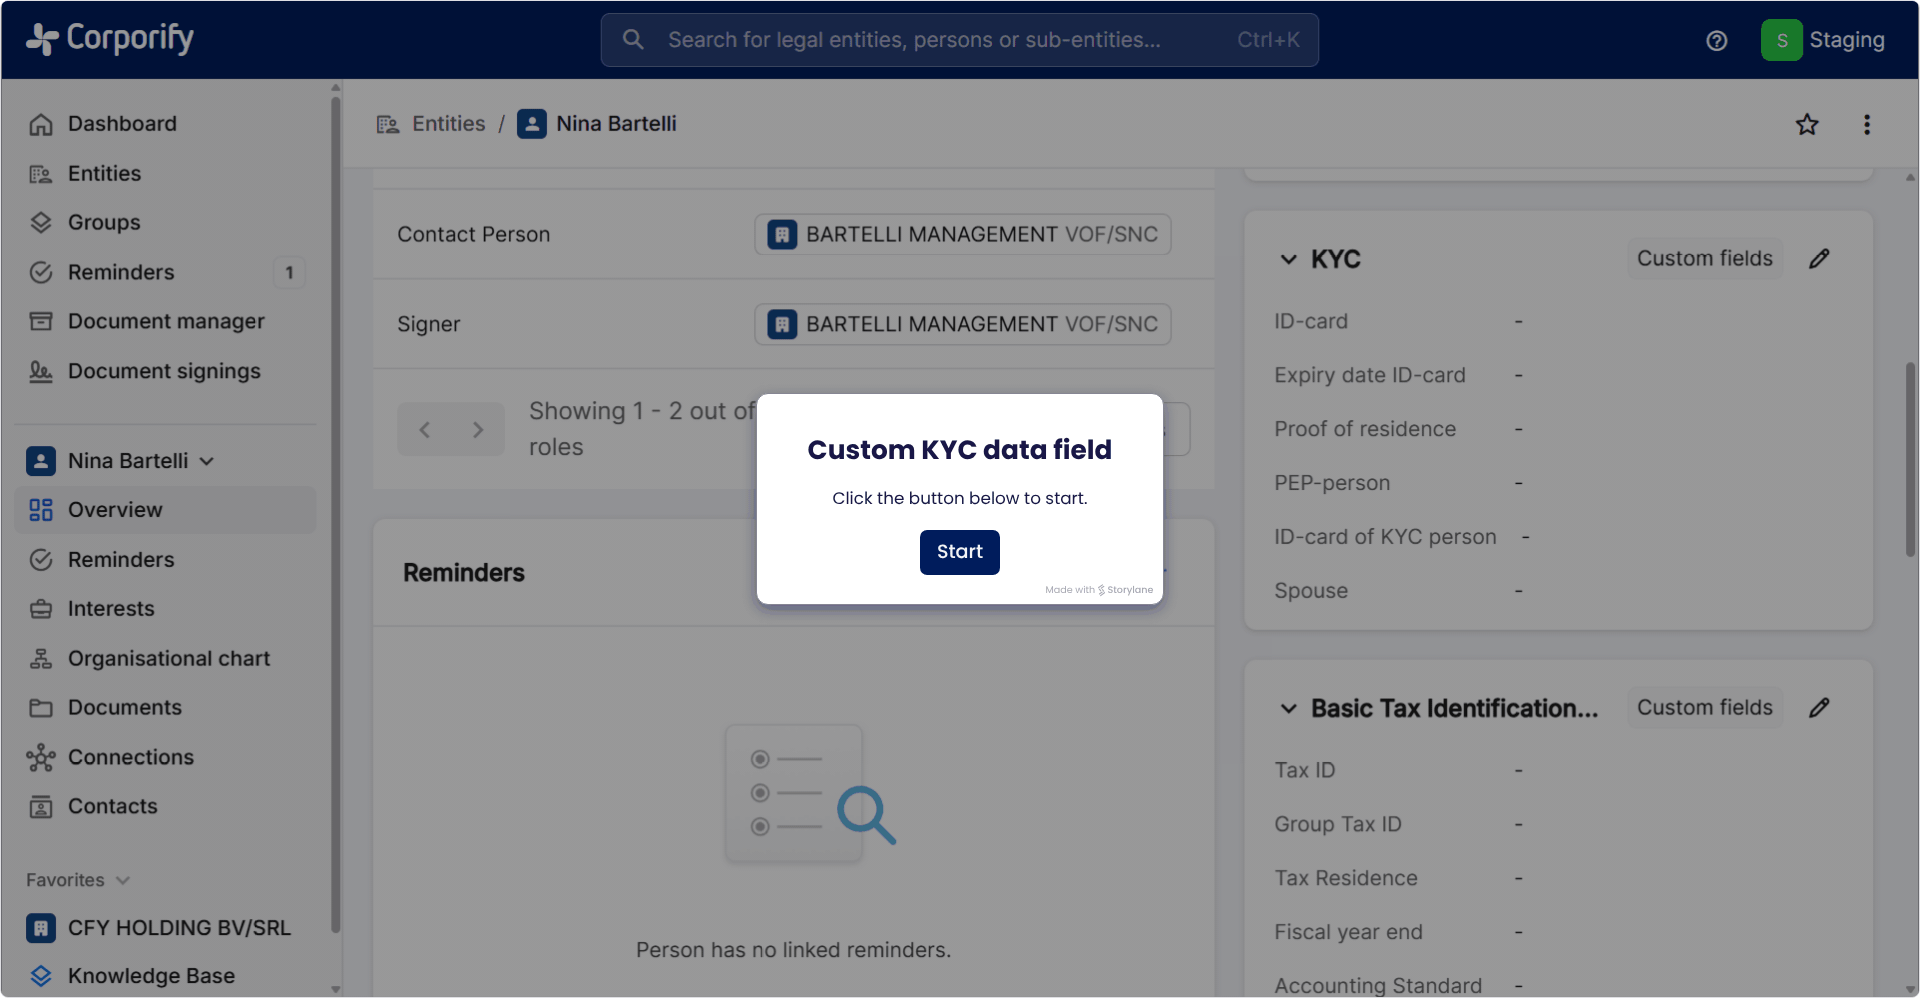This screenshot has height=998, width=1920.
Task: Collapse the KYC section chevron
Action: click(1288, 260)
